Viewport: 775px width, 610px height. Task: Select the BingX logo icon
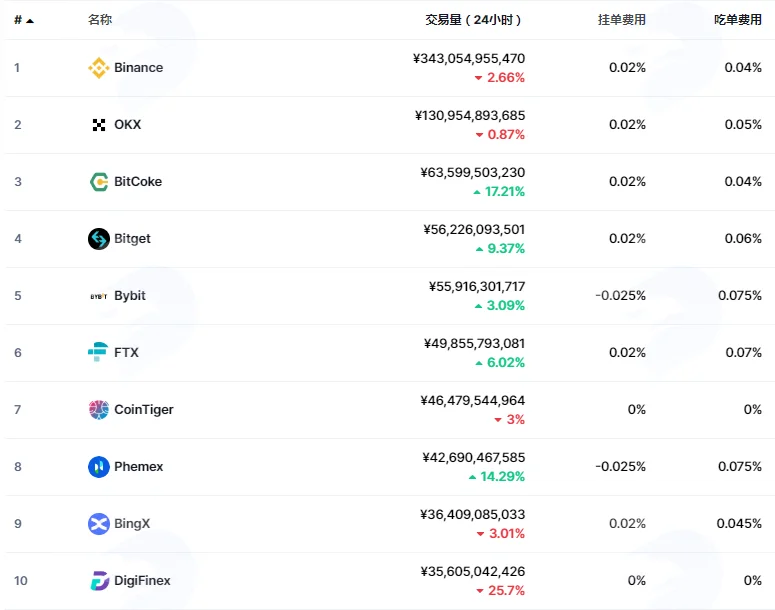click(99, 524)
